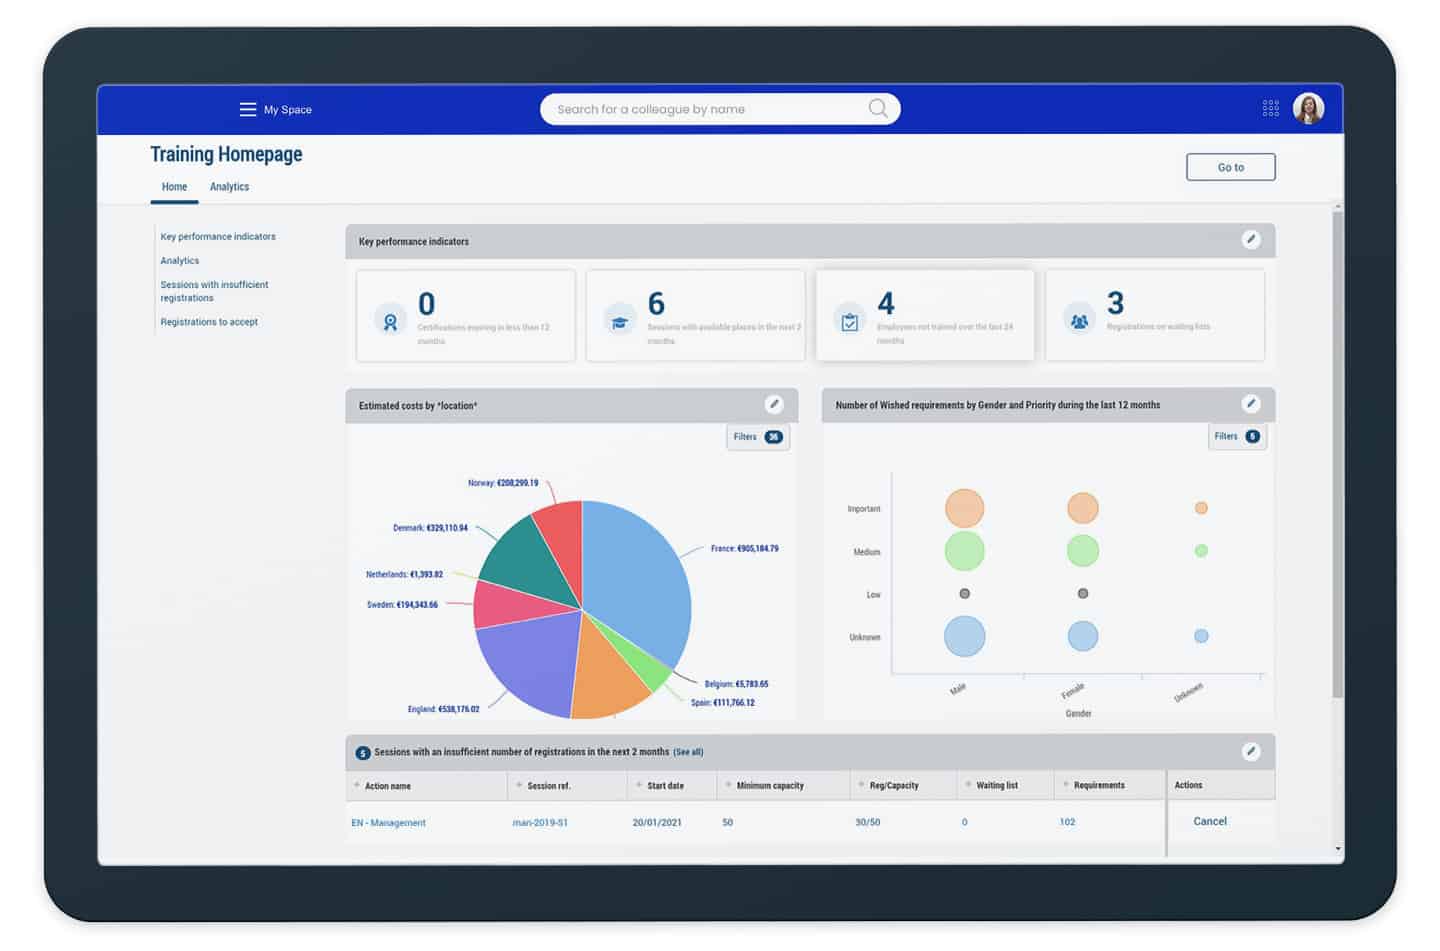Click the pencil icon on Estimated costs panel
Image resolution: width=1440 pixels, height=951 pixels.
pyautogui.click(x=773, y=404)
